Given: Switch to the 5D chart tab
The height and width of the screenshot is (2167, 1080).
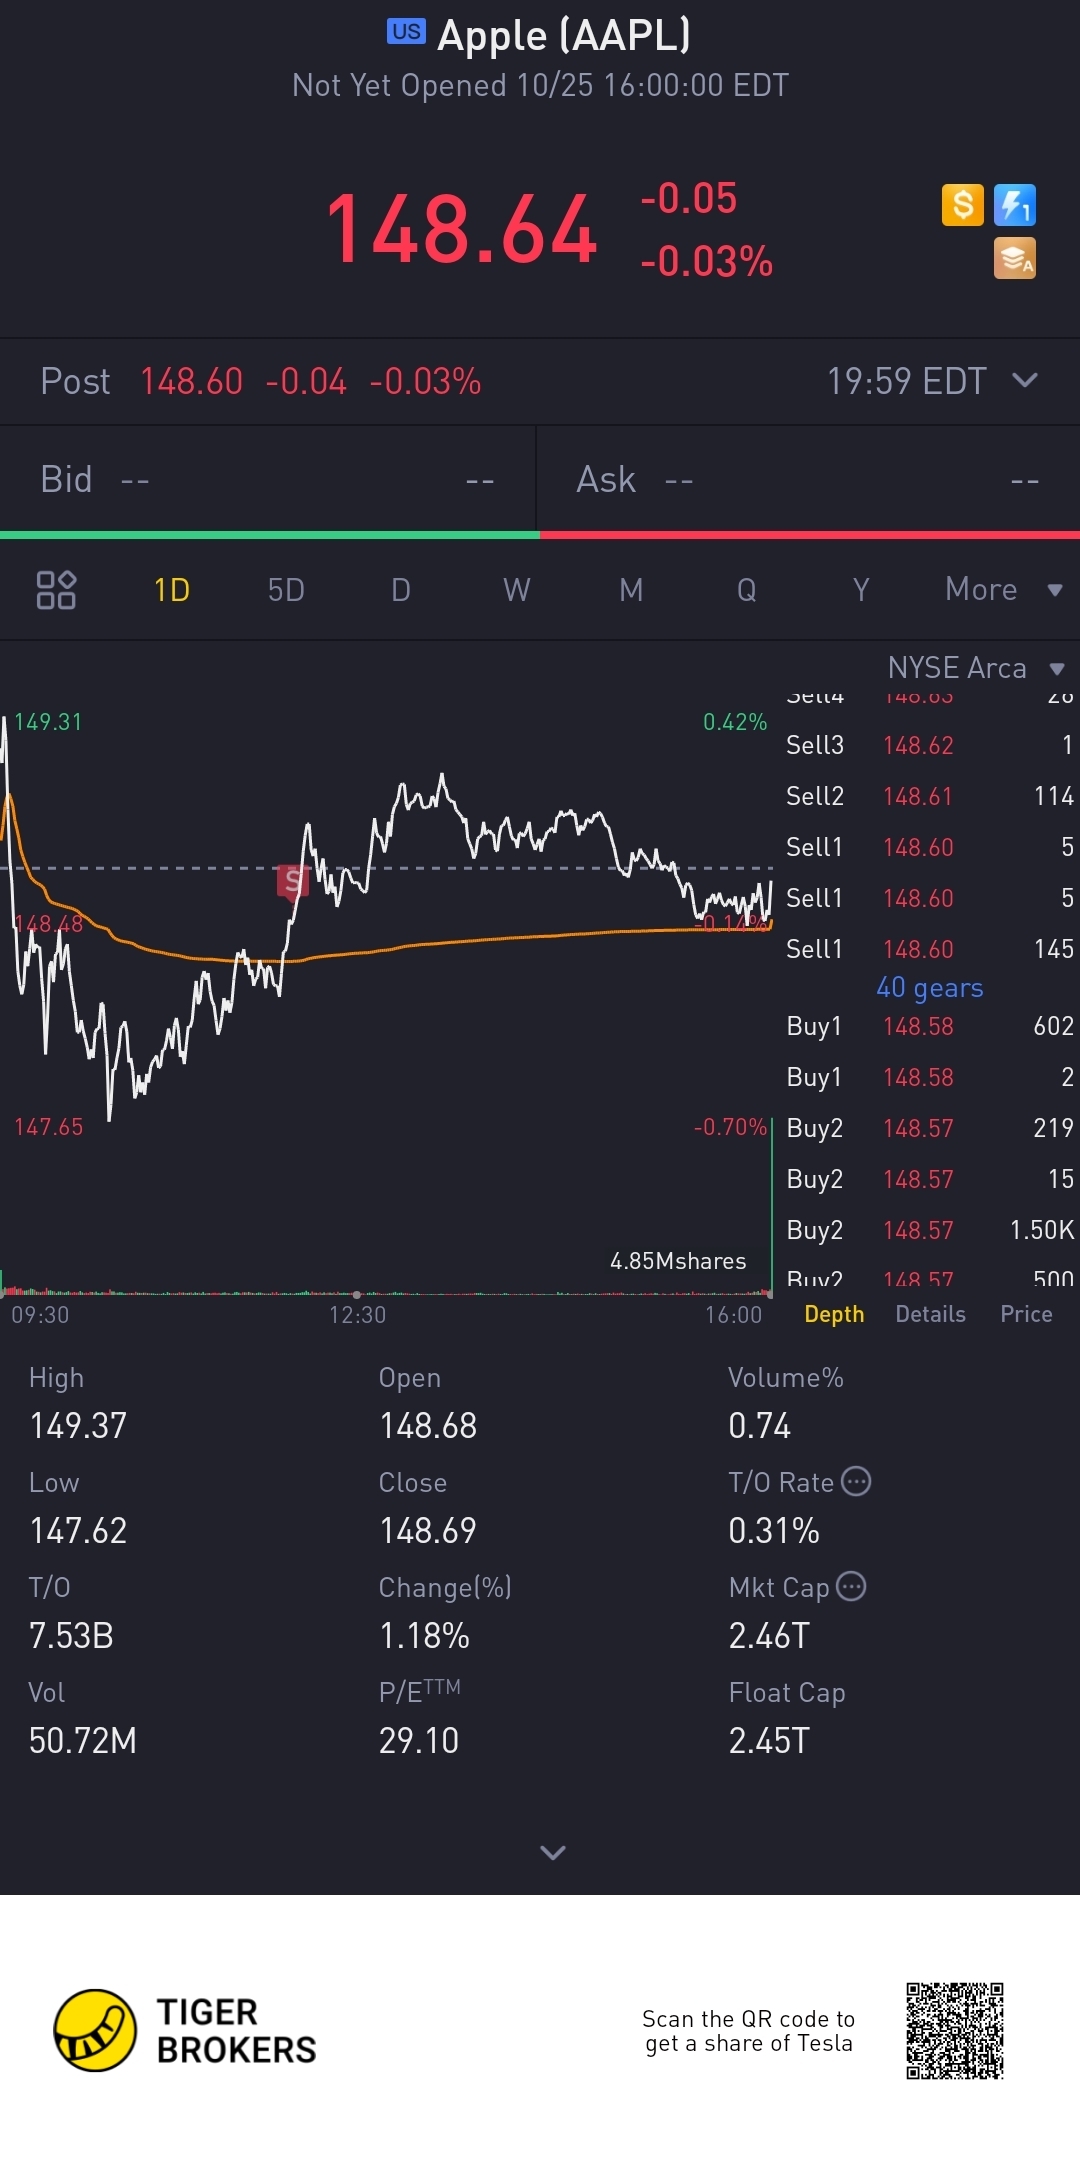Looking at the screenshot, I should pyautogui.click(x=286, y=590).
